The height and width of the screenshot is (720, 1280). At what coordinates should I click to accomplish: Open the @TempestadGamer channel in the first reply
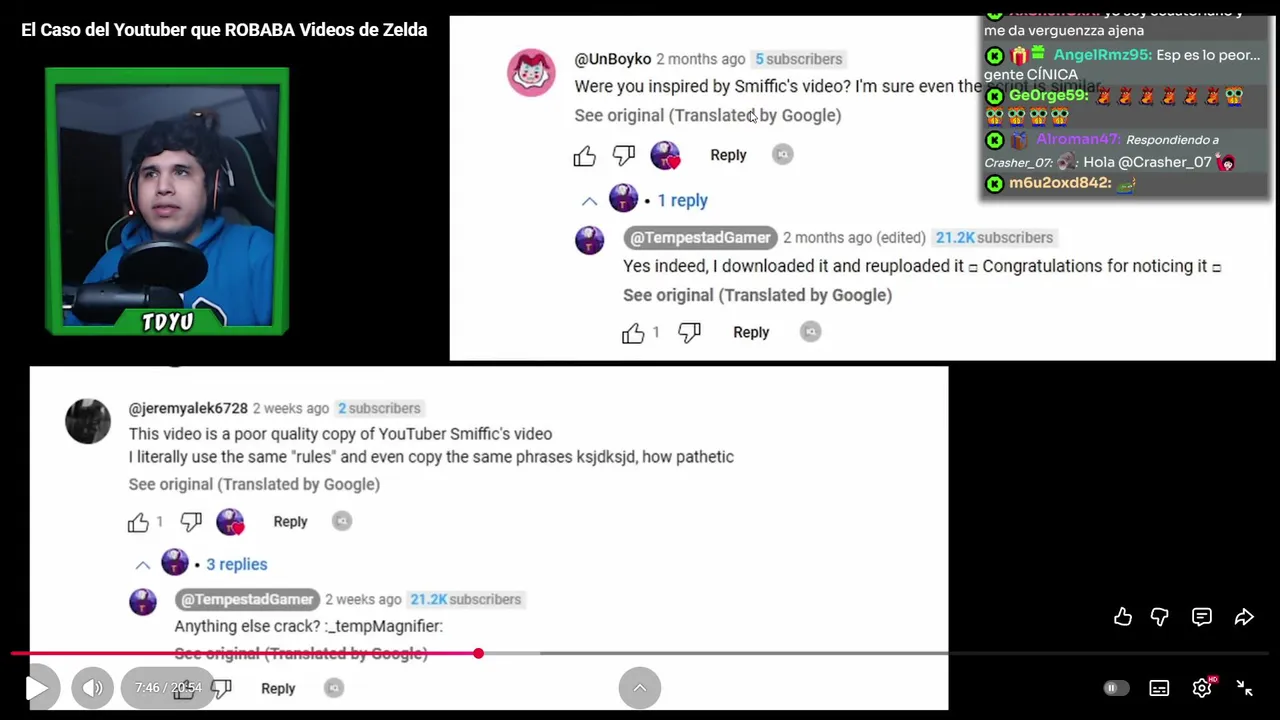(x=700, y=237)
